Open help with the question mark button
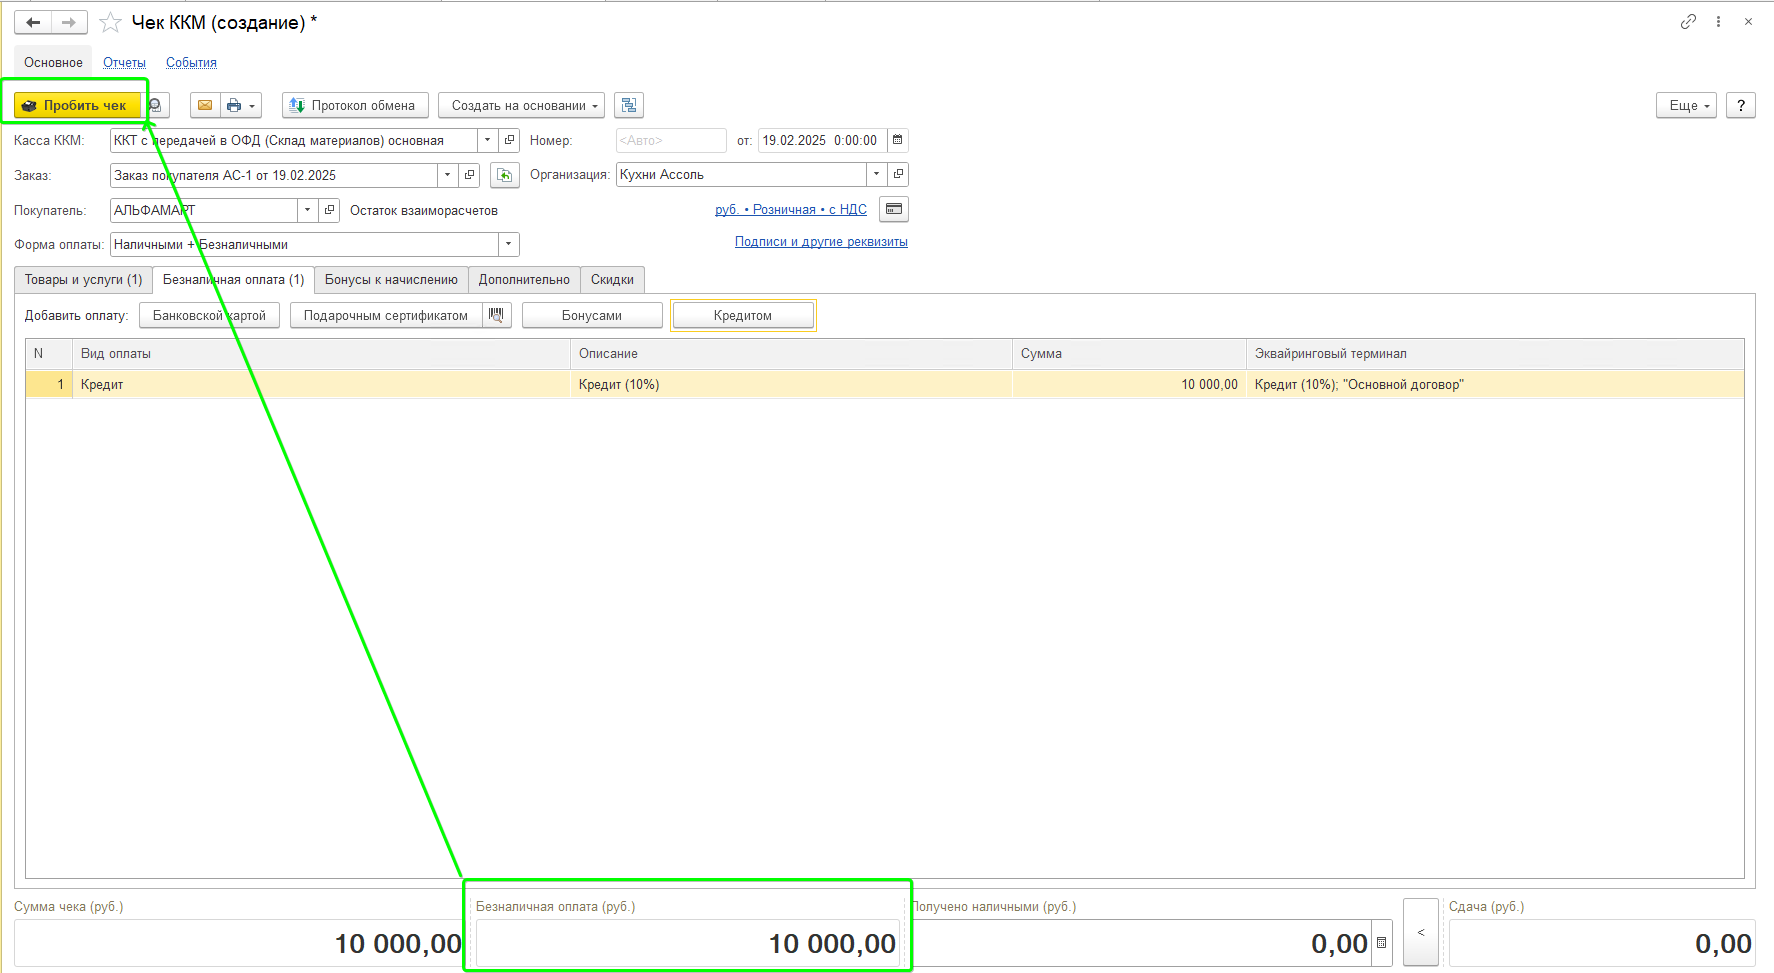1774x973 pixels. (1741, 105)
